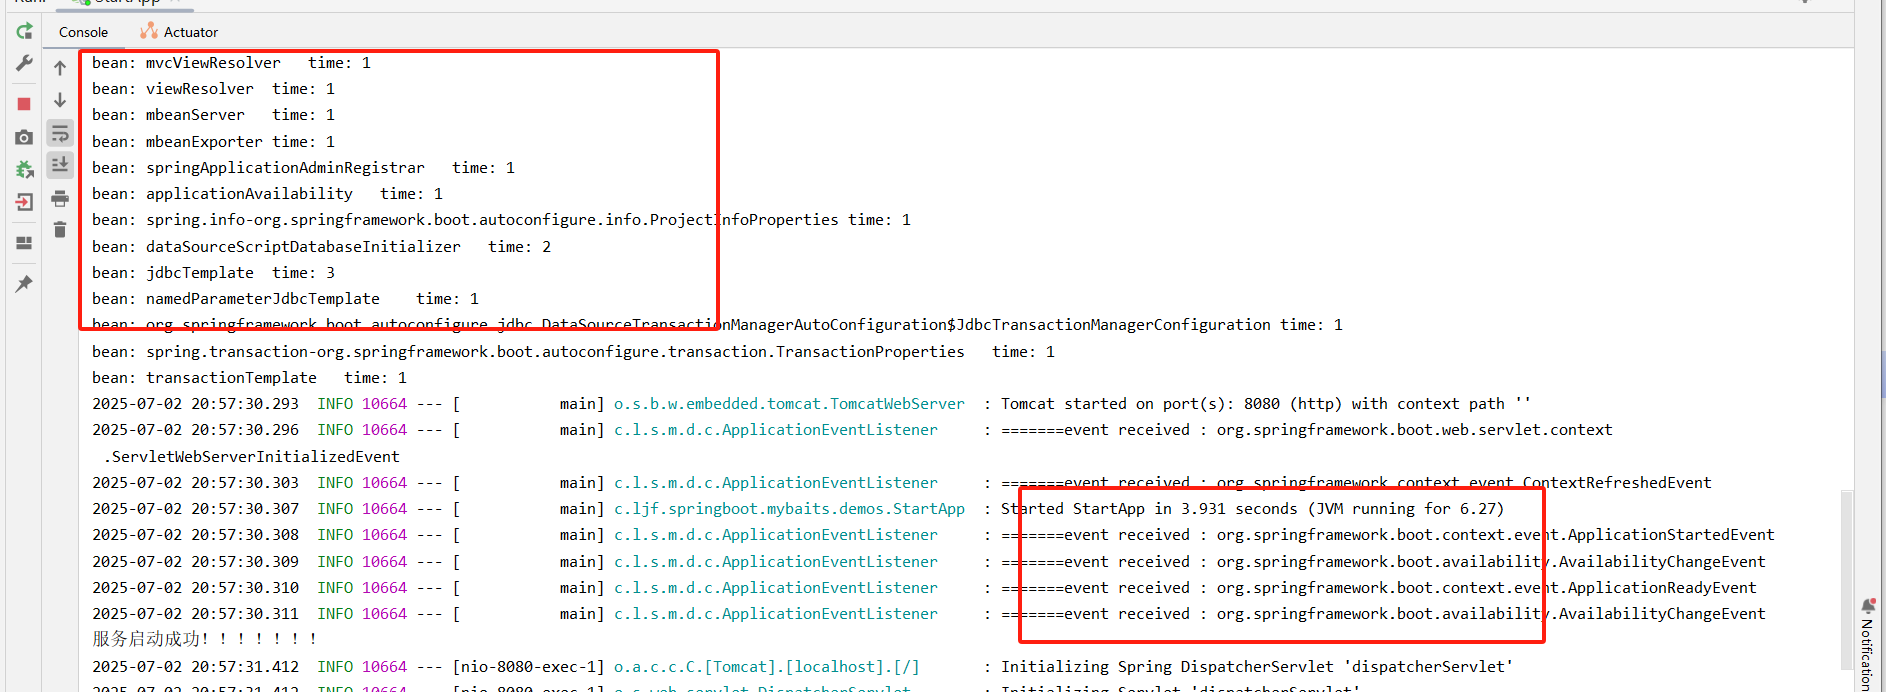The width and height of the screenshot is (1886, 692).
Task: Click 'Started StartApp in 3.931 seconds' message
Action: pos(1252,509)
